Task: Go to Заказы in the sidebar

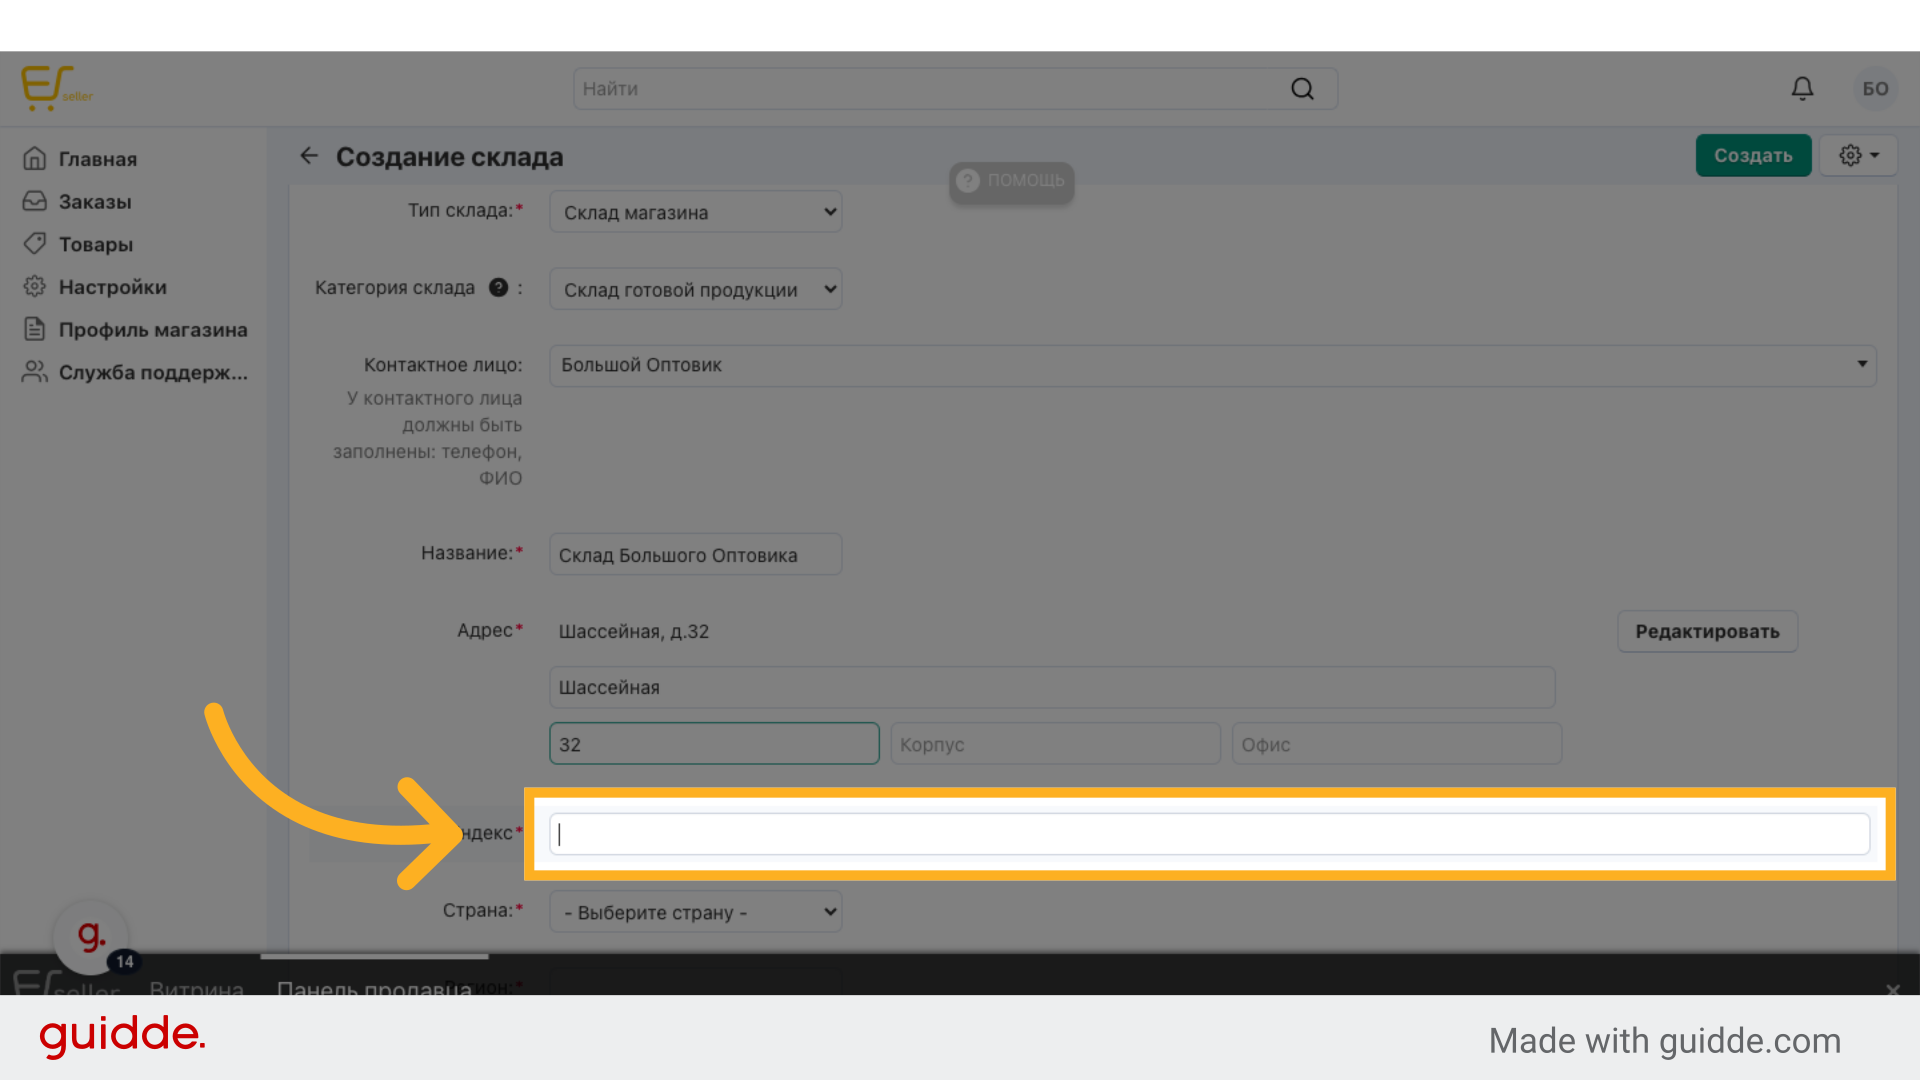Action: pos(95,202)
